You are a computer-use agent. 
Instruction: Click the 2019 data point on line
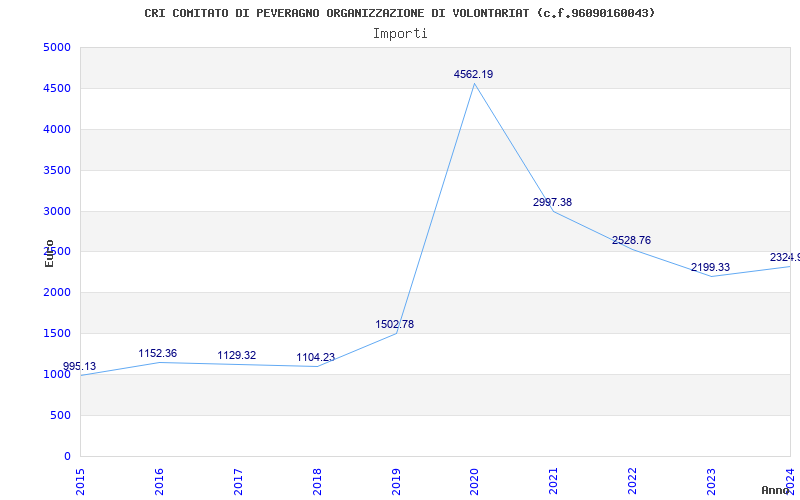[x=396, y=333]
